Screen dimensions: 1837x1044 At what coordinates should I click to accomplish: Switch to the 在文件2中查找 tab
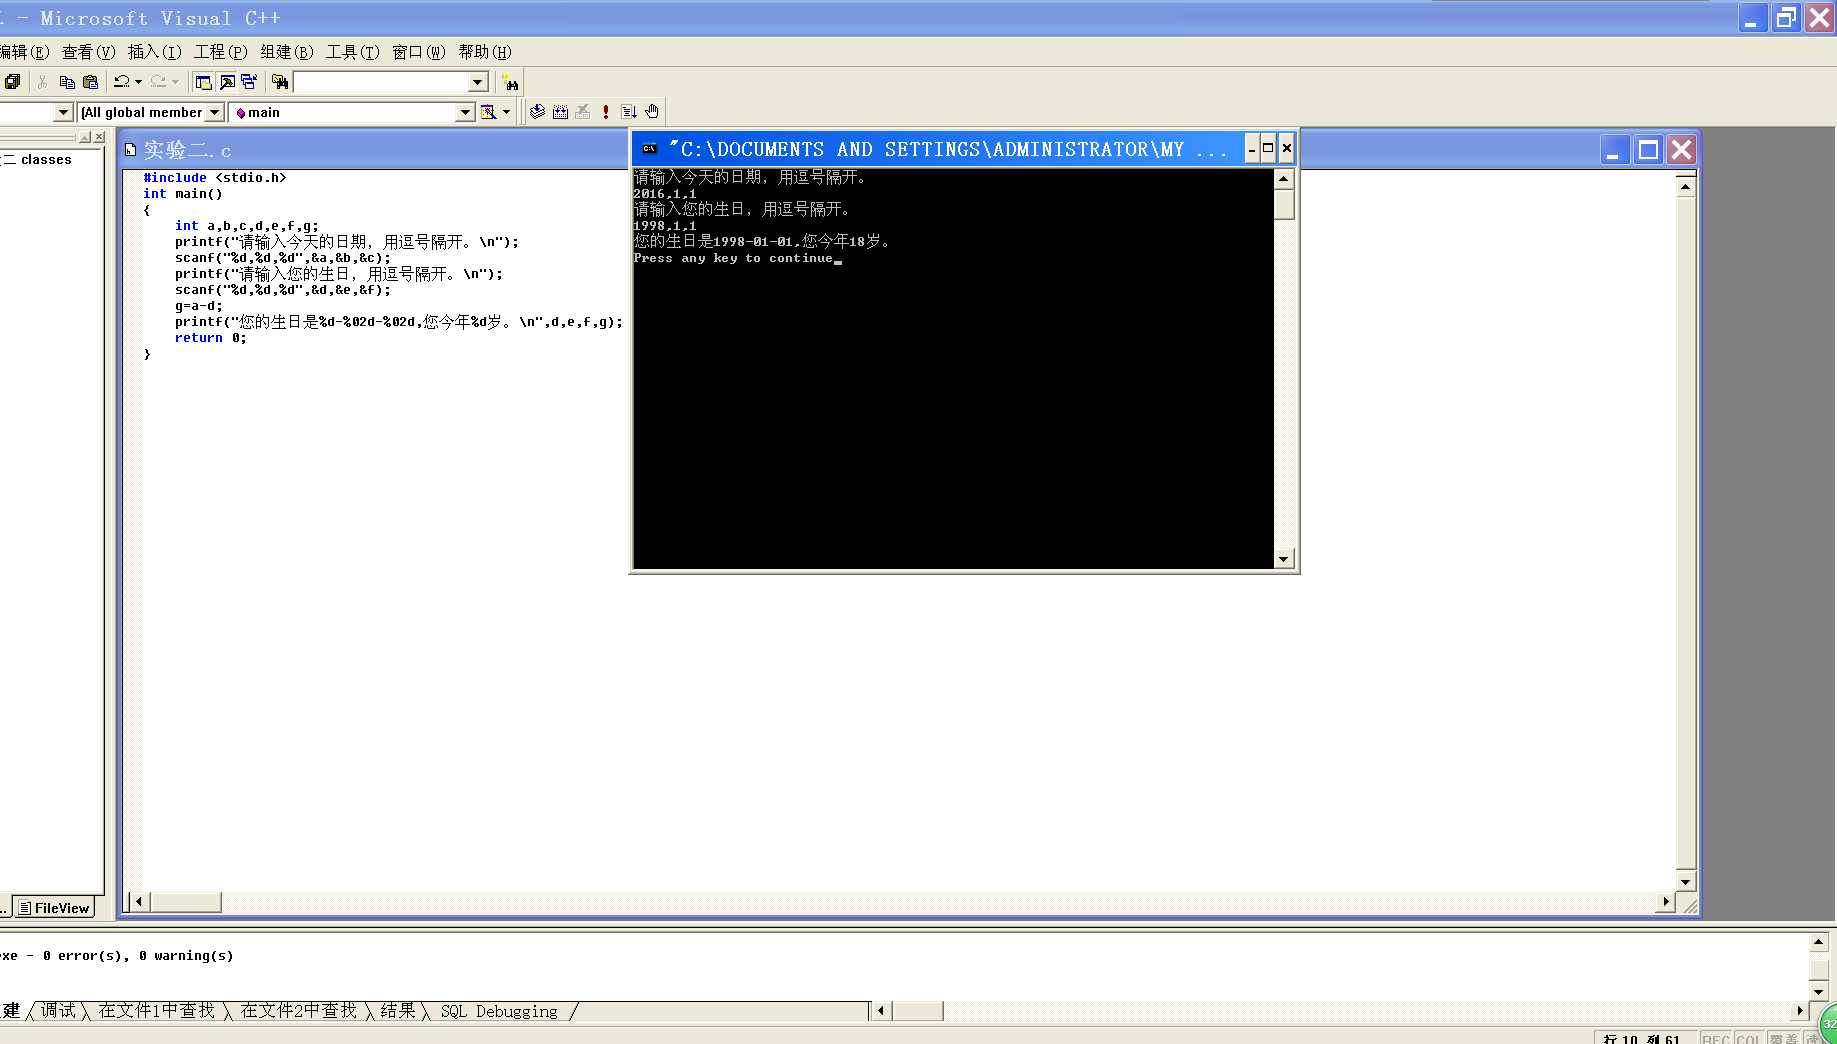[298, 1011]
